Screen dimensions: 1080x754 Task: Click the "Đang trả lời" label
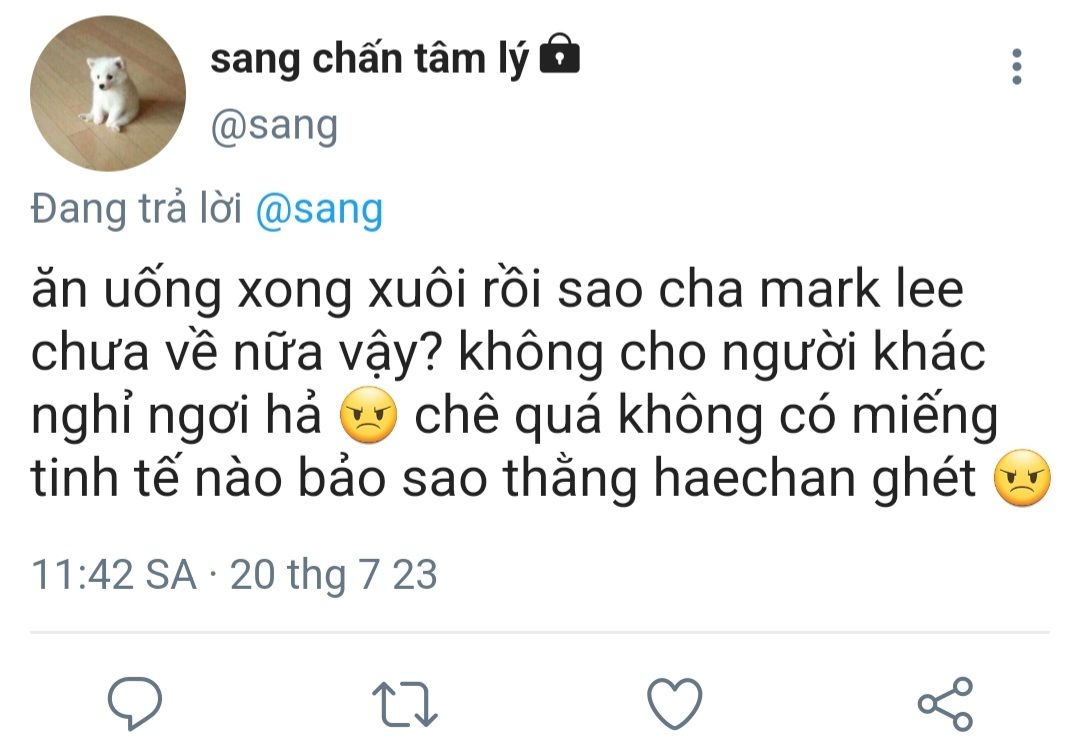(x=137, y=209)
